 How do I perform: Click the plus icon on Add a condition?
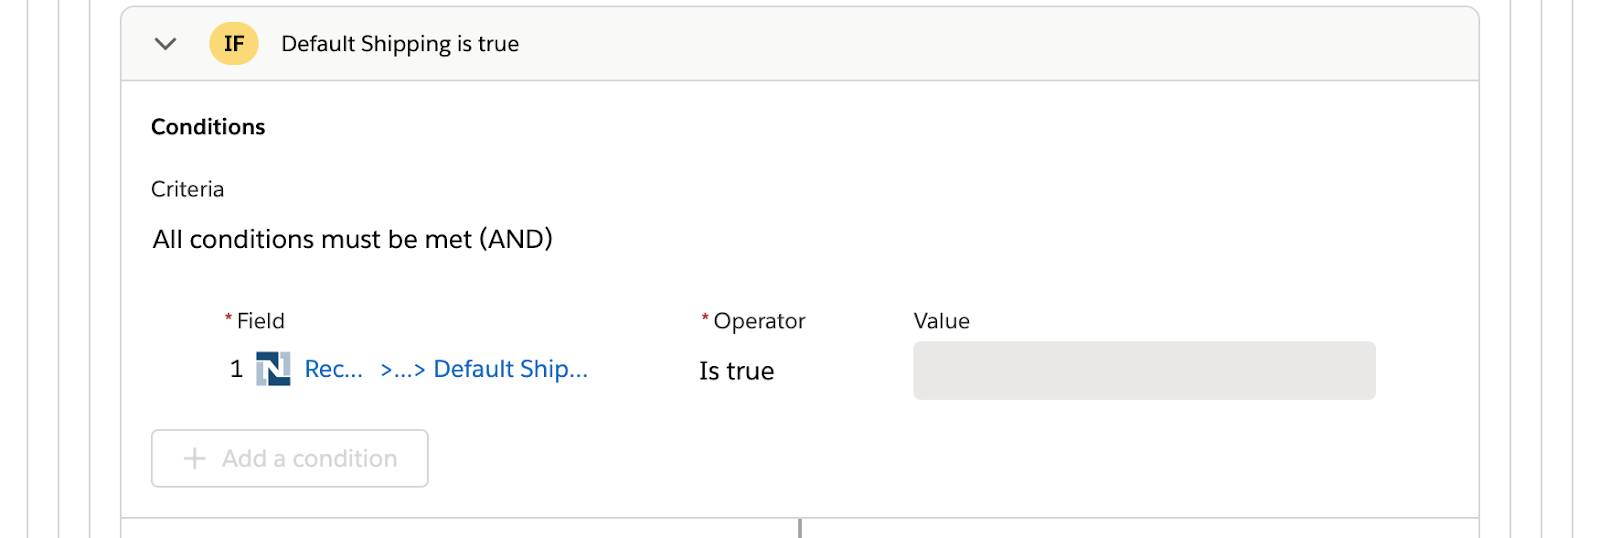[195, 459]
